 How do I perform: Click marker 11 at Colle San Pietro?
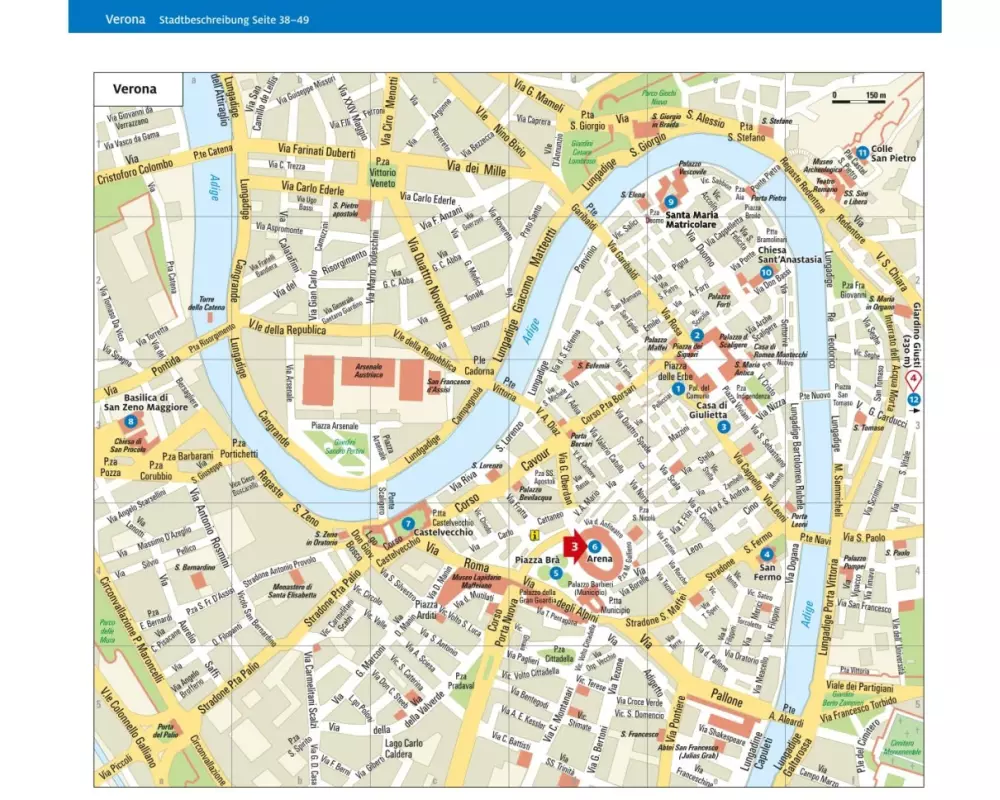pyautogui.click(x=861, y=152)
